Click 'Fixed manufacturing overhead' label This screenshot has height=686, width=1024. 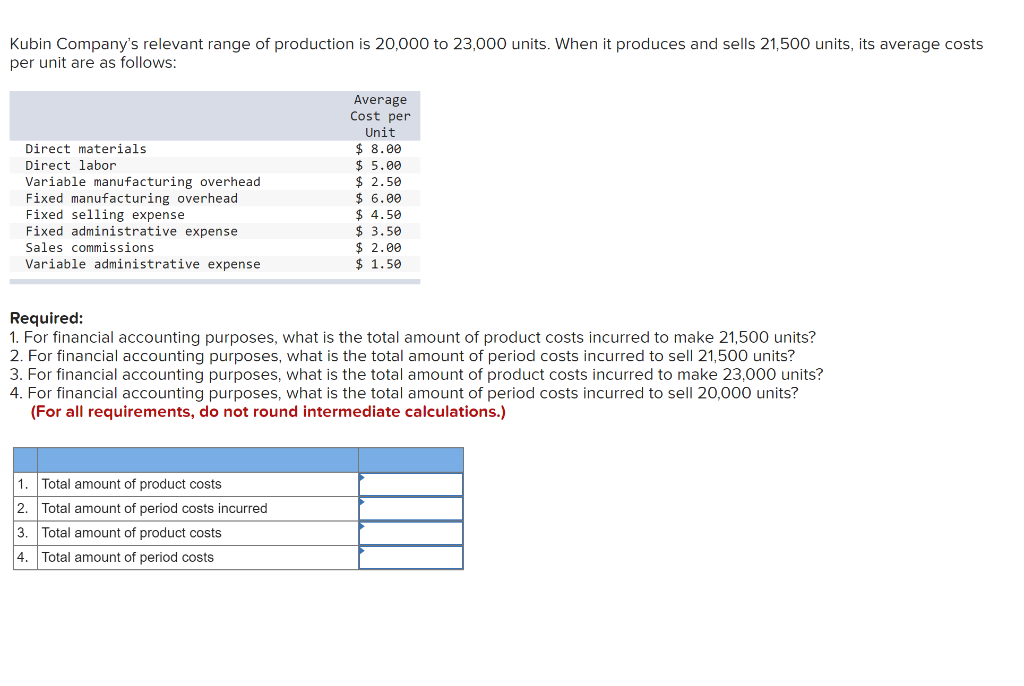131,198
